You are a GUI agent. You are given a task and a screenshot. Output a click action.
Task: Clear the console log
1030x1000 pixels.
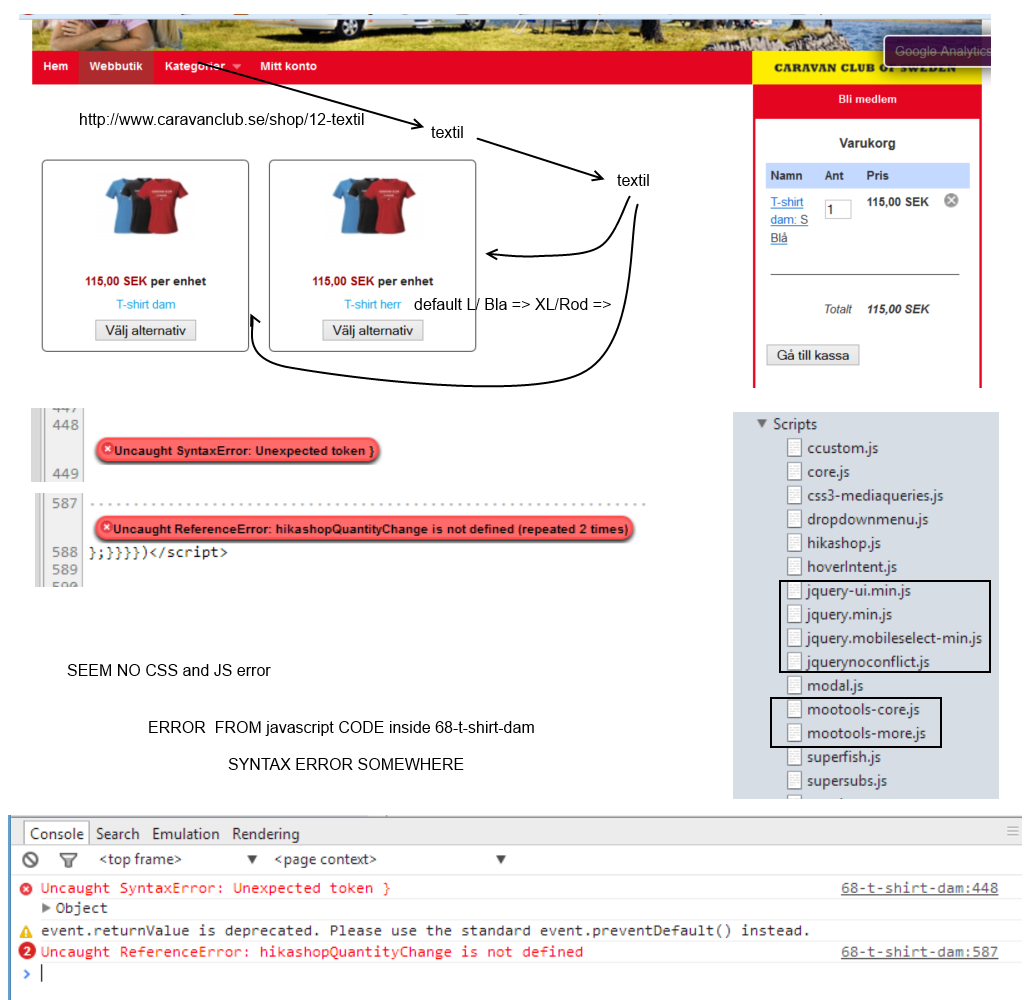click(x=30, y=859)
